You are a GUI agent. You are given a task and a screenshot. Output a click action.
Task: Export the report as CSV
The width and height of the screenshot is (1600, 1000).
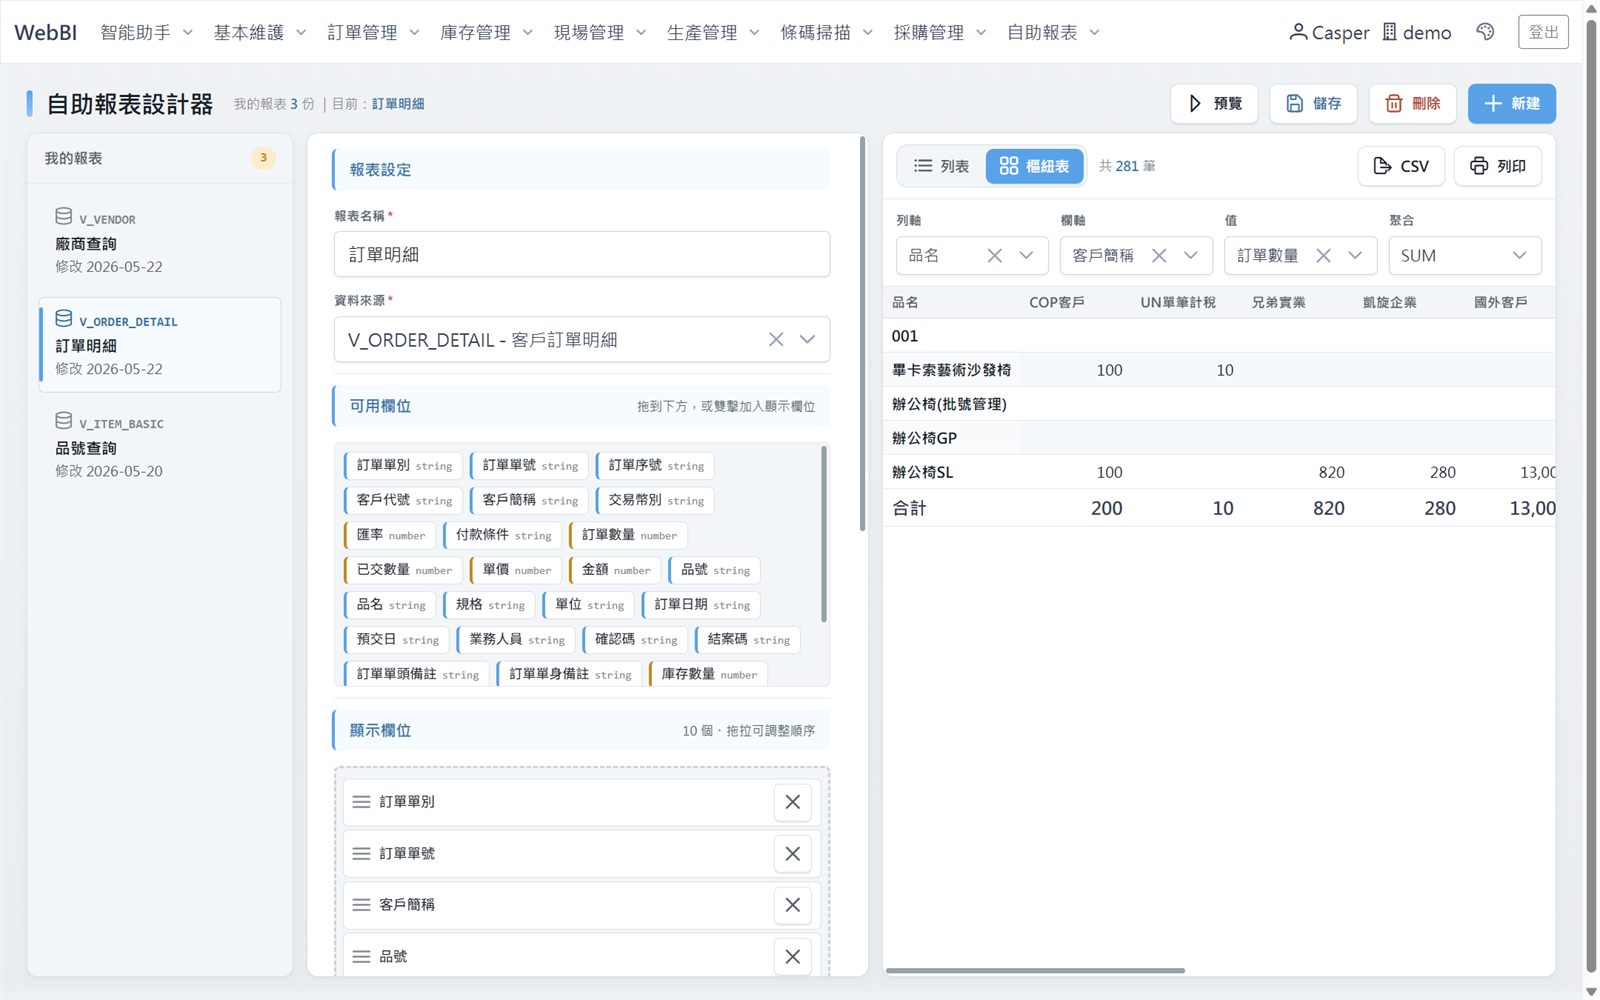(1401, 166)
